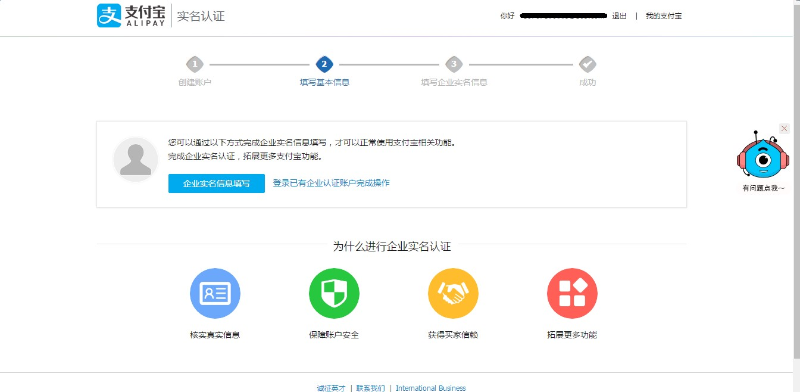The image size is (800, 392).
Task: Click the checkmark success step marker
Action: point(587,65)
